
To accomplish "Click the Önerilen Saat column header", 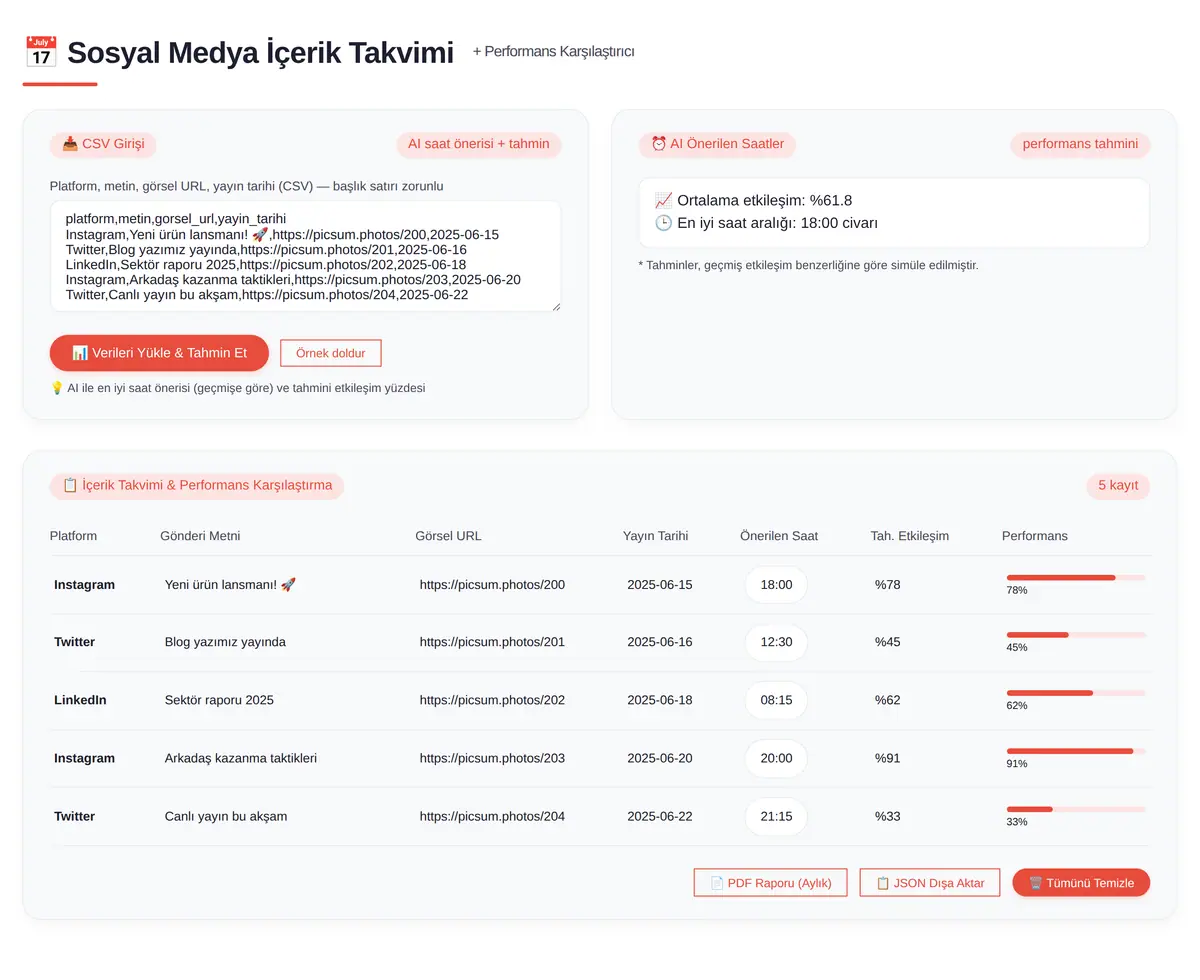I will coord(779,536).
